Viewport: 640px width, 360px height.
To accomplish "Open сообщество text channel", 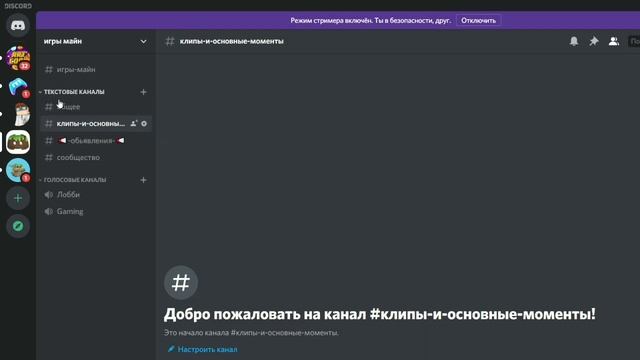I will coord(96,157).
